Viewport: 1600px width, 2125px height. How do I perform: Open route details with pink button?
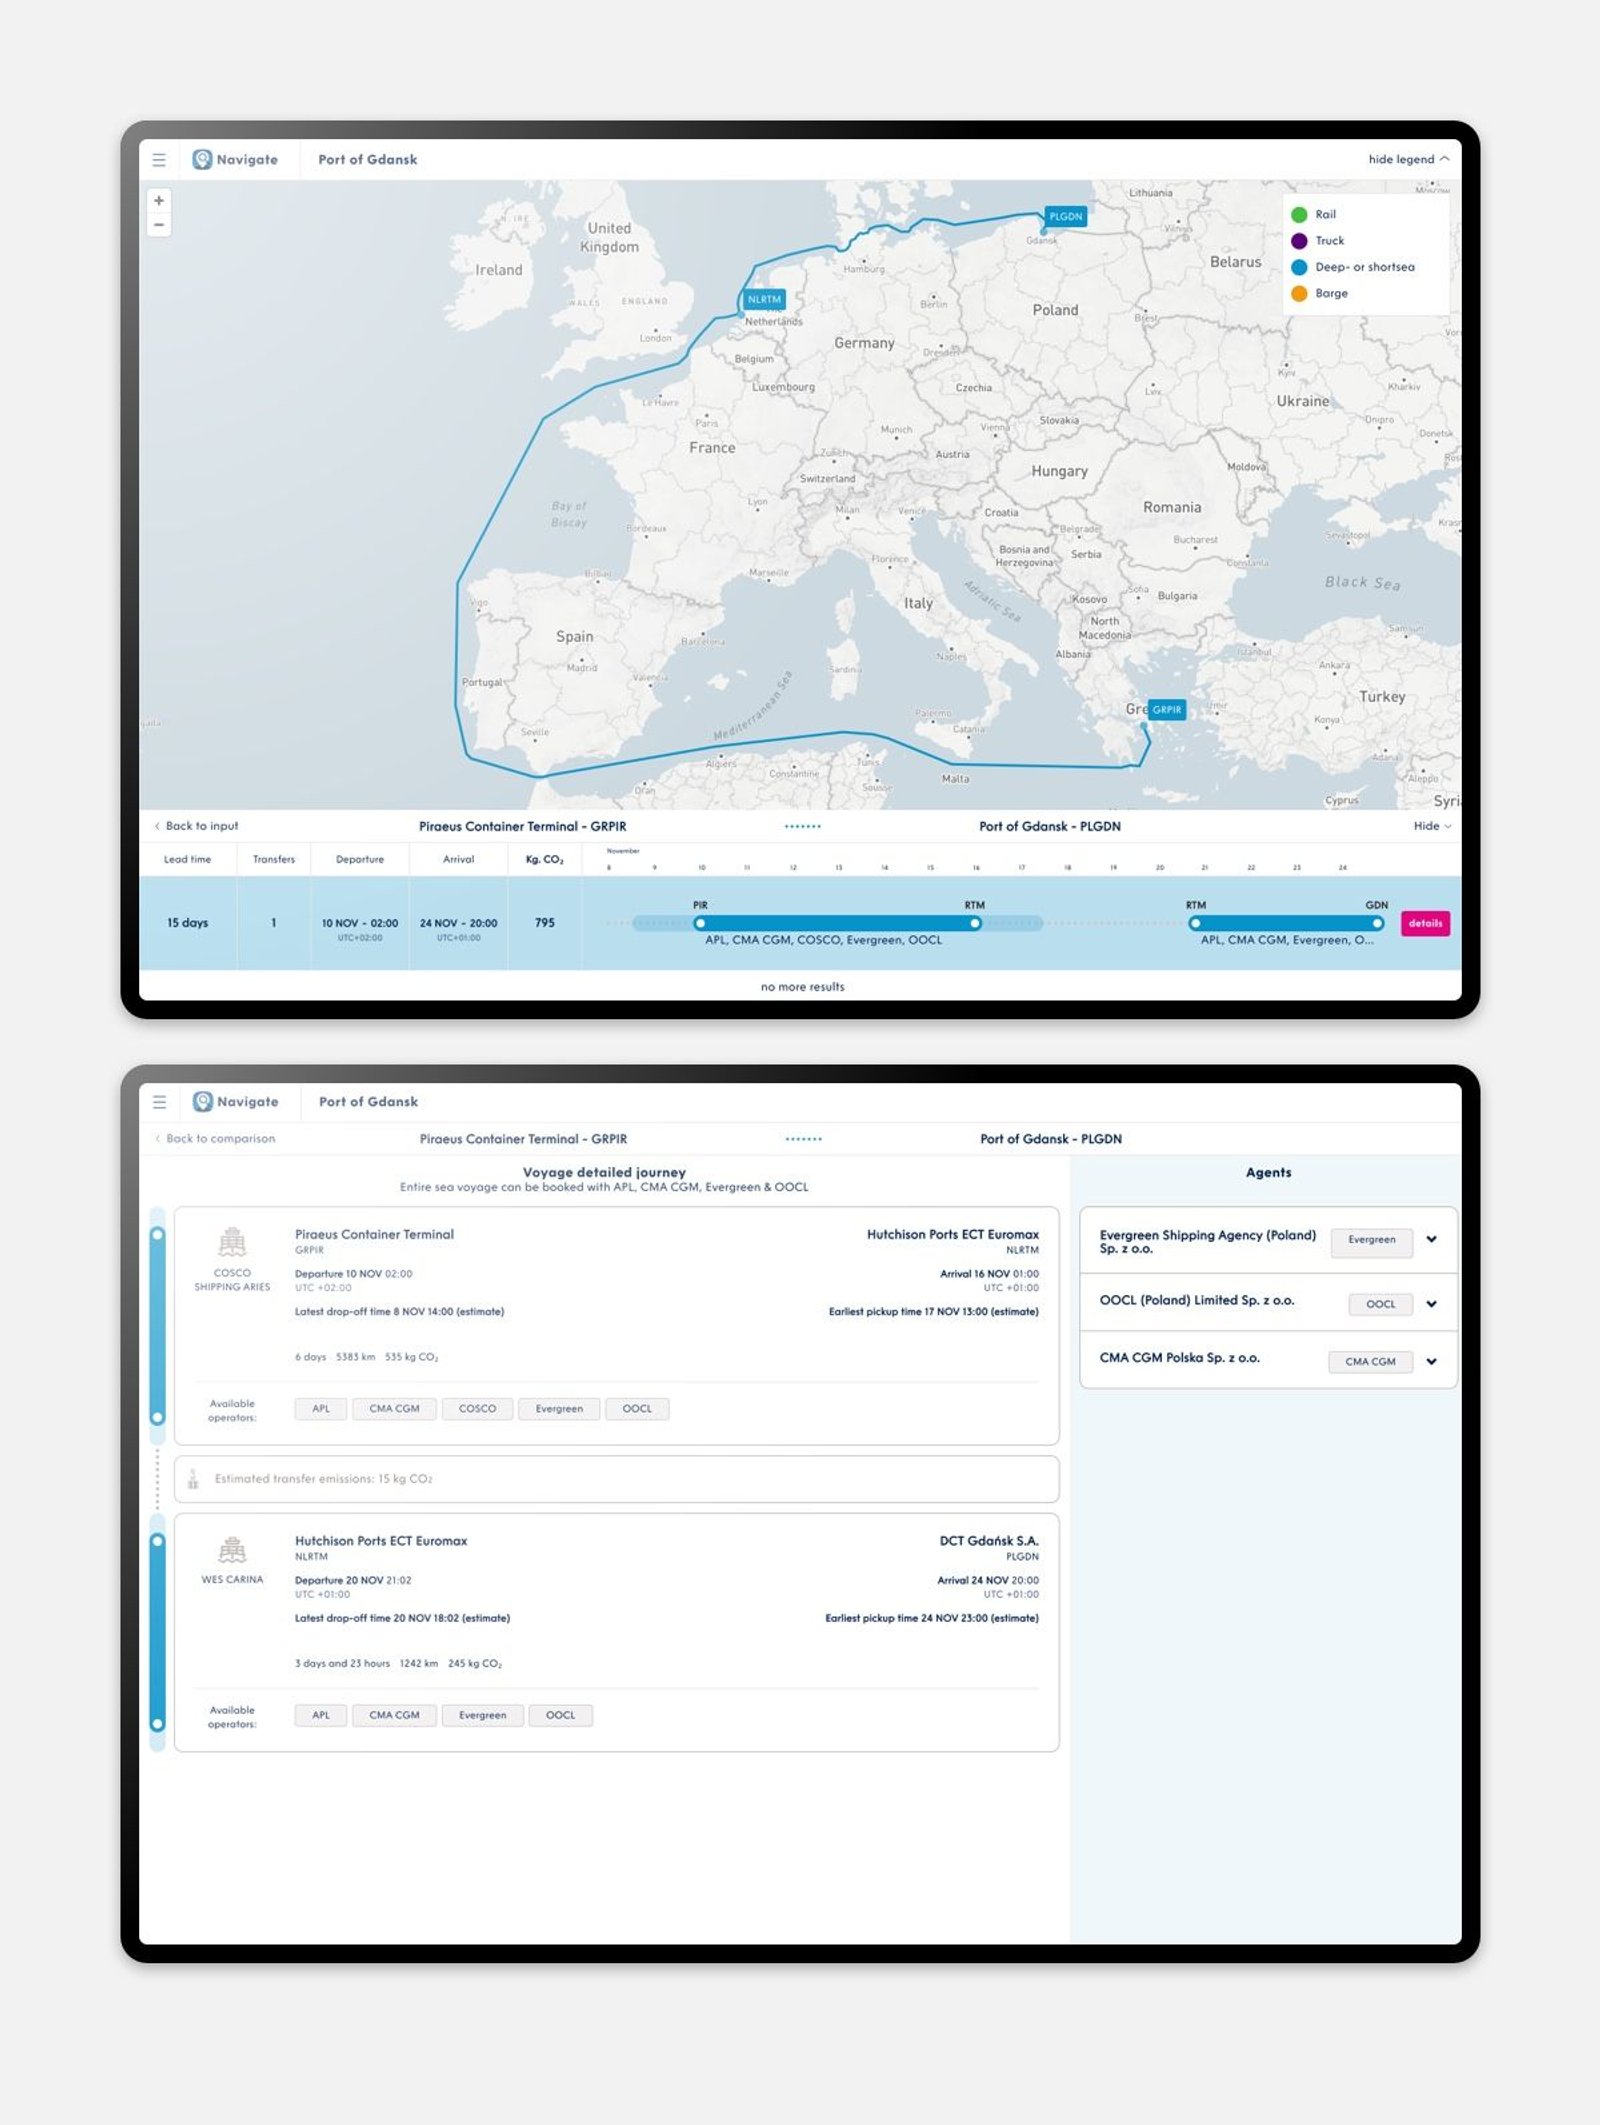coord(1425,923)
